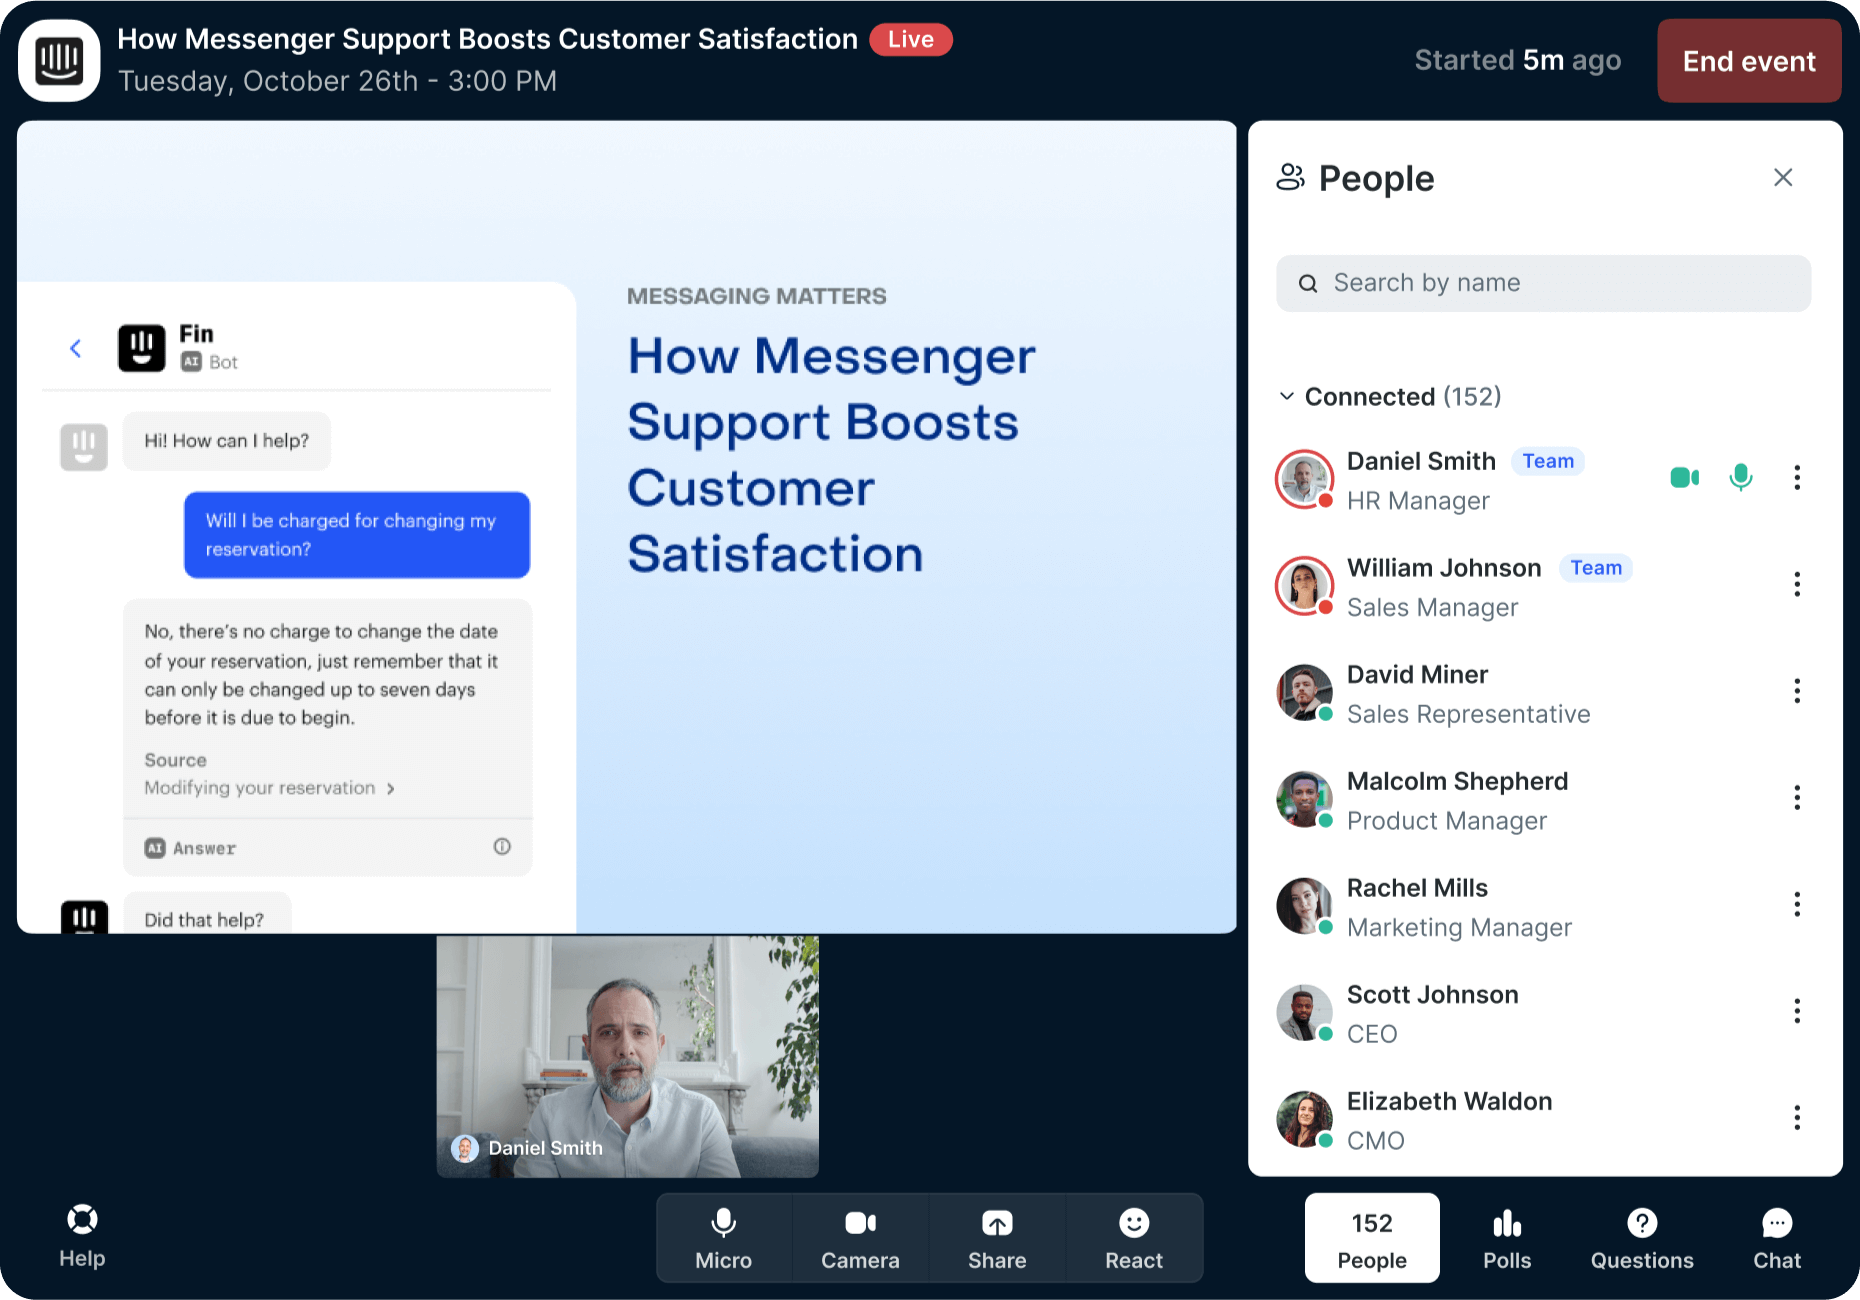The height and width of the screenshot is (1300, 1860).
Task: Click the info icon beside Answer
Action: [x=502, y=847]
